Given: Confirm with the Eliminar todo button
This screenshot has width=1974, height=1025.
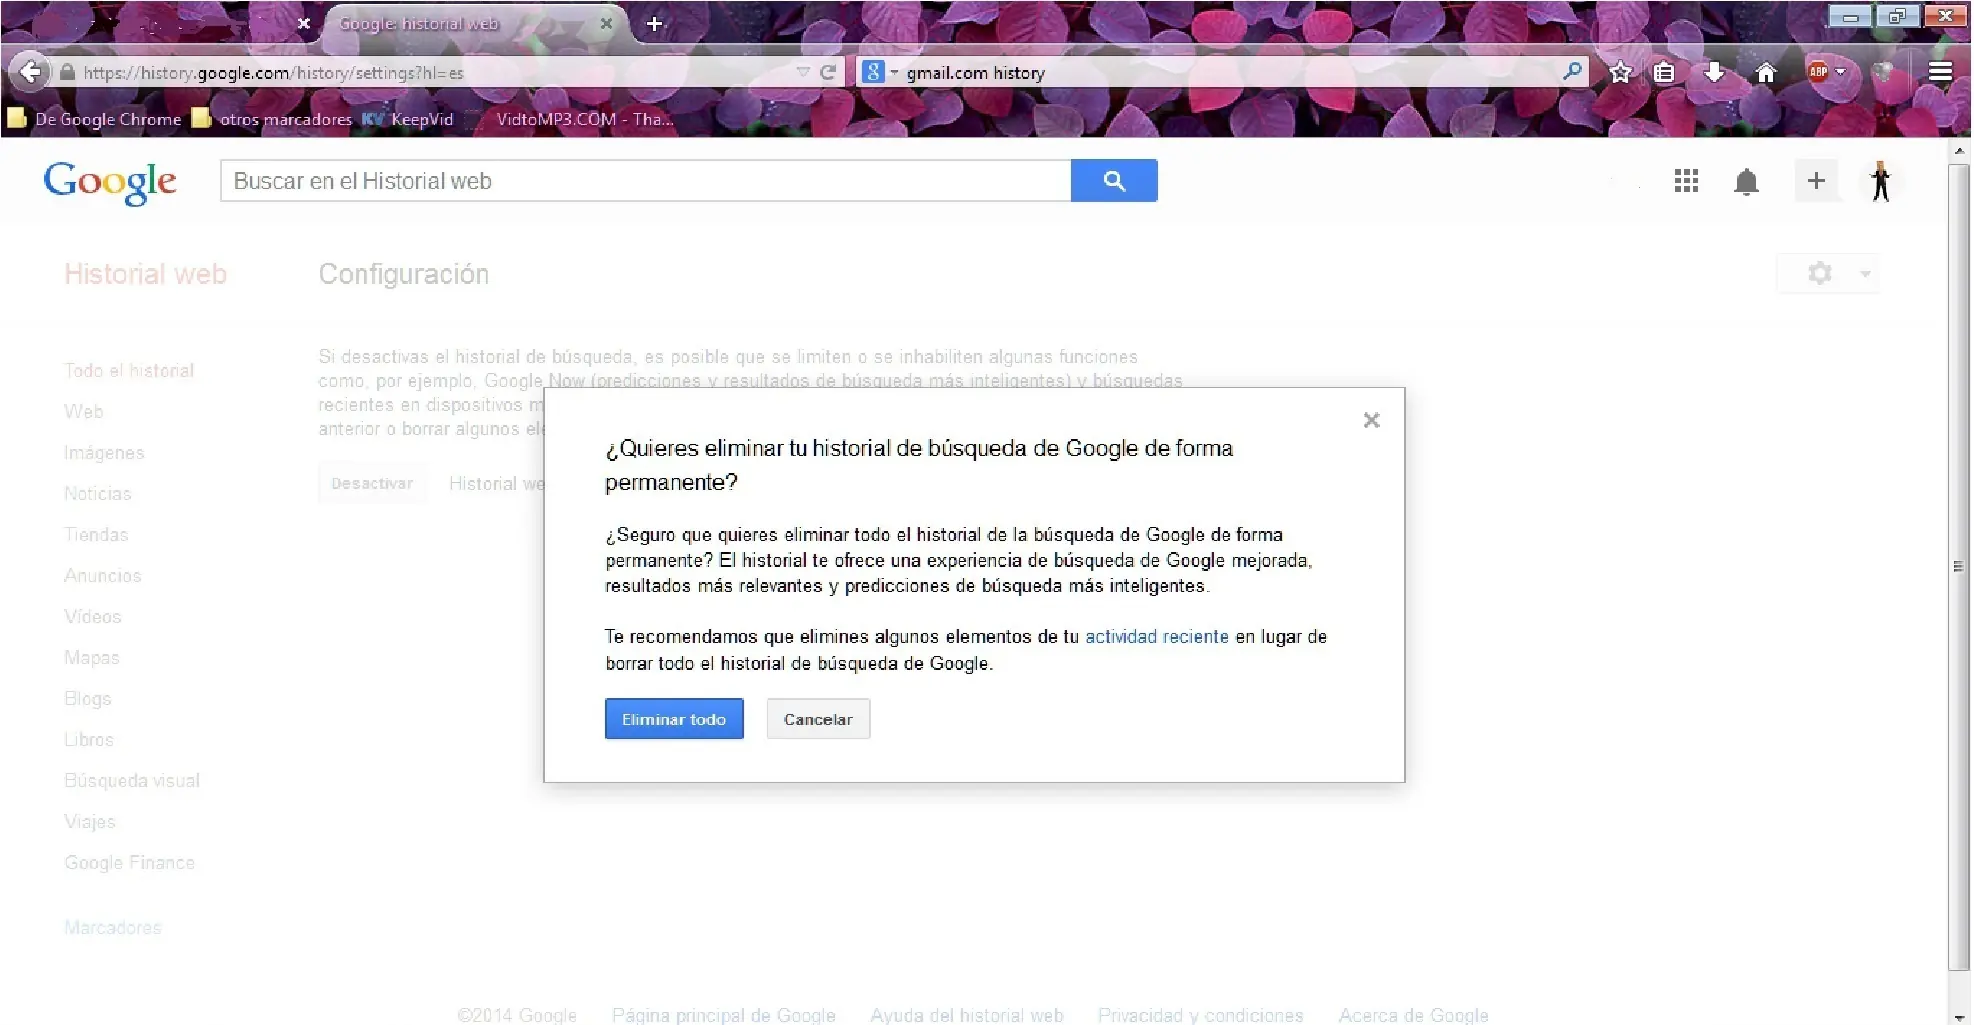Looking at the screenshot, I should tap(674, 719).
